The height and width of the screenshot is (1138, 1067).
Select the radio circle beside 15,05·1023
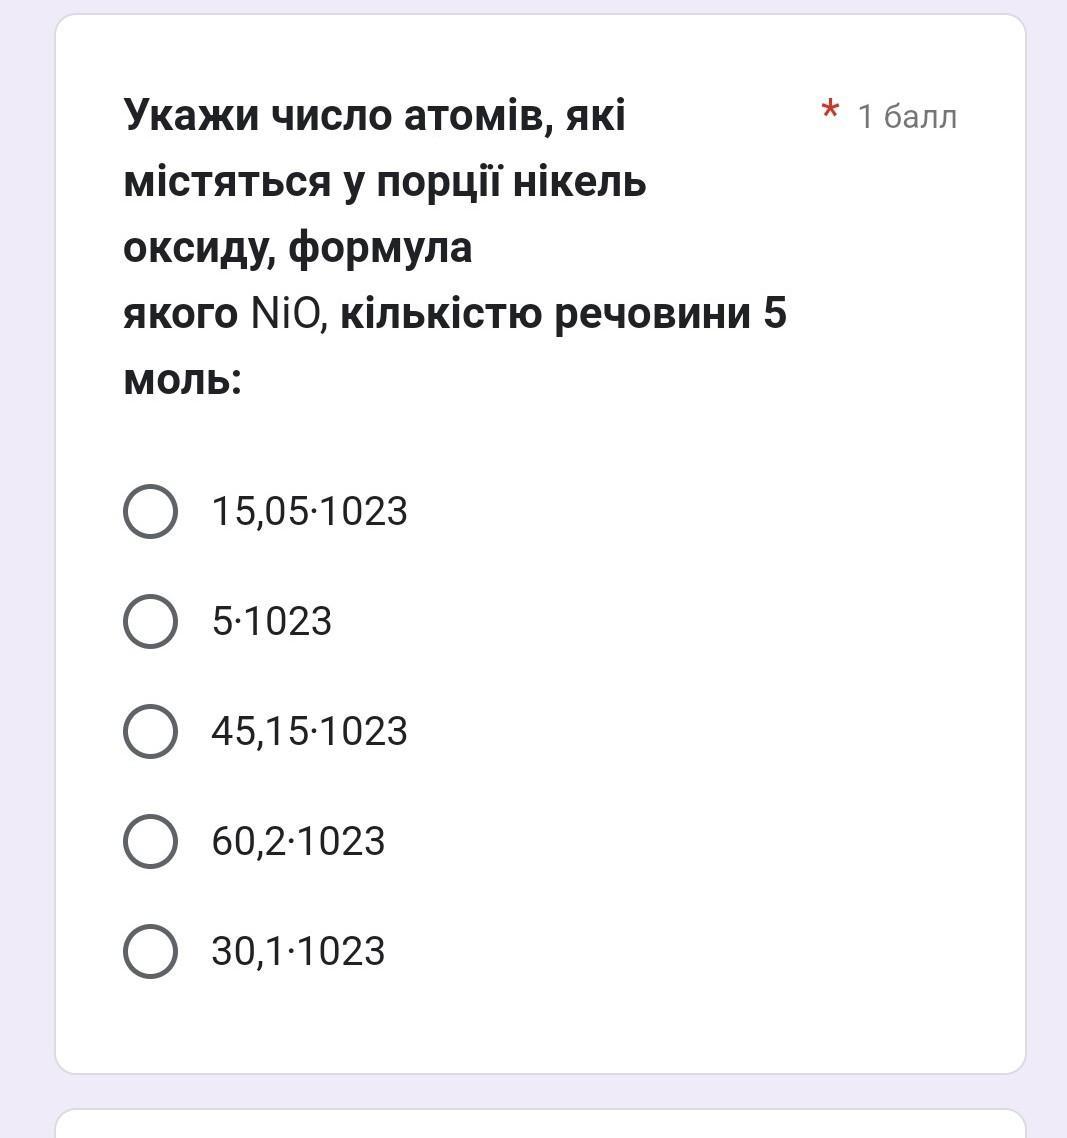150,511
